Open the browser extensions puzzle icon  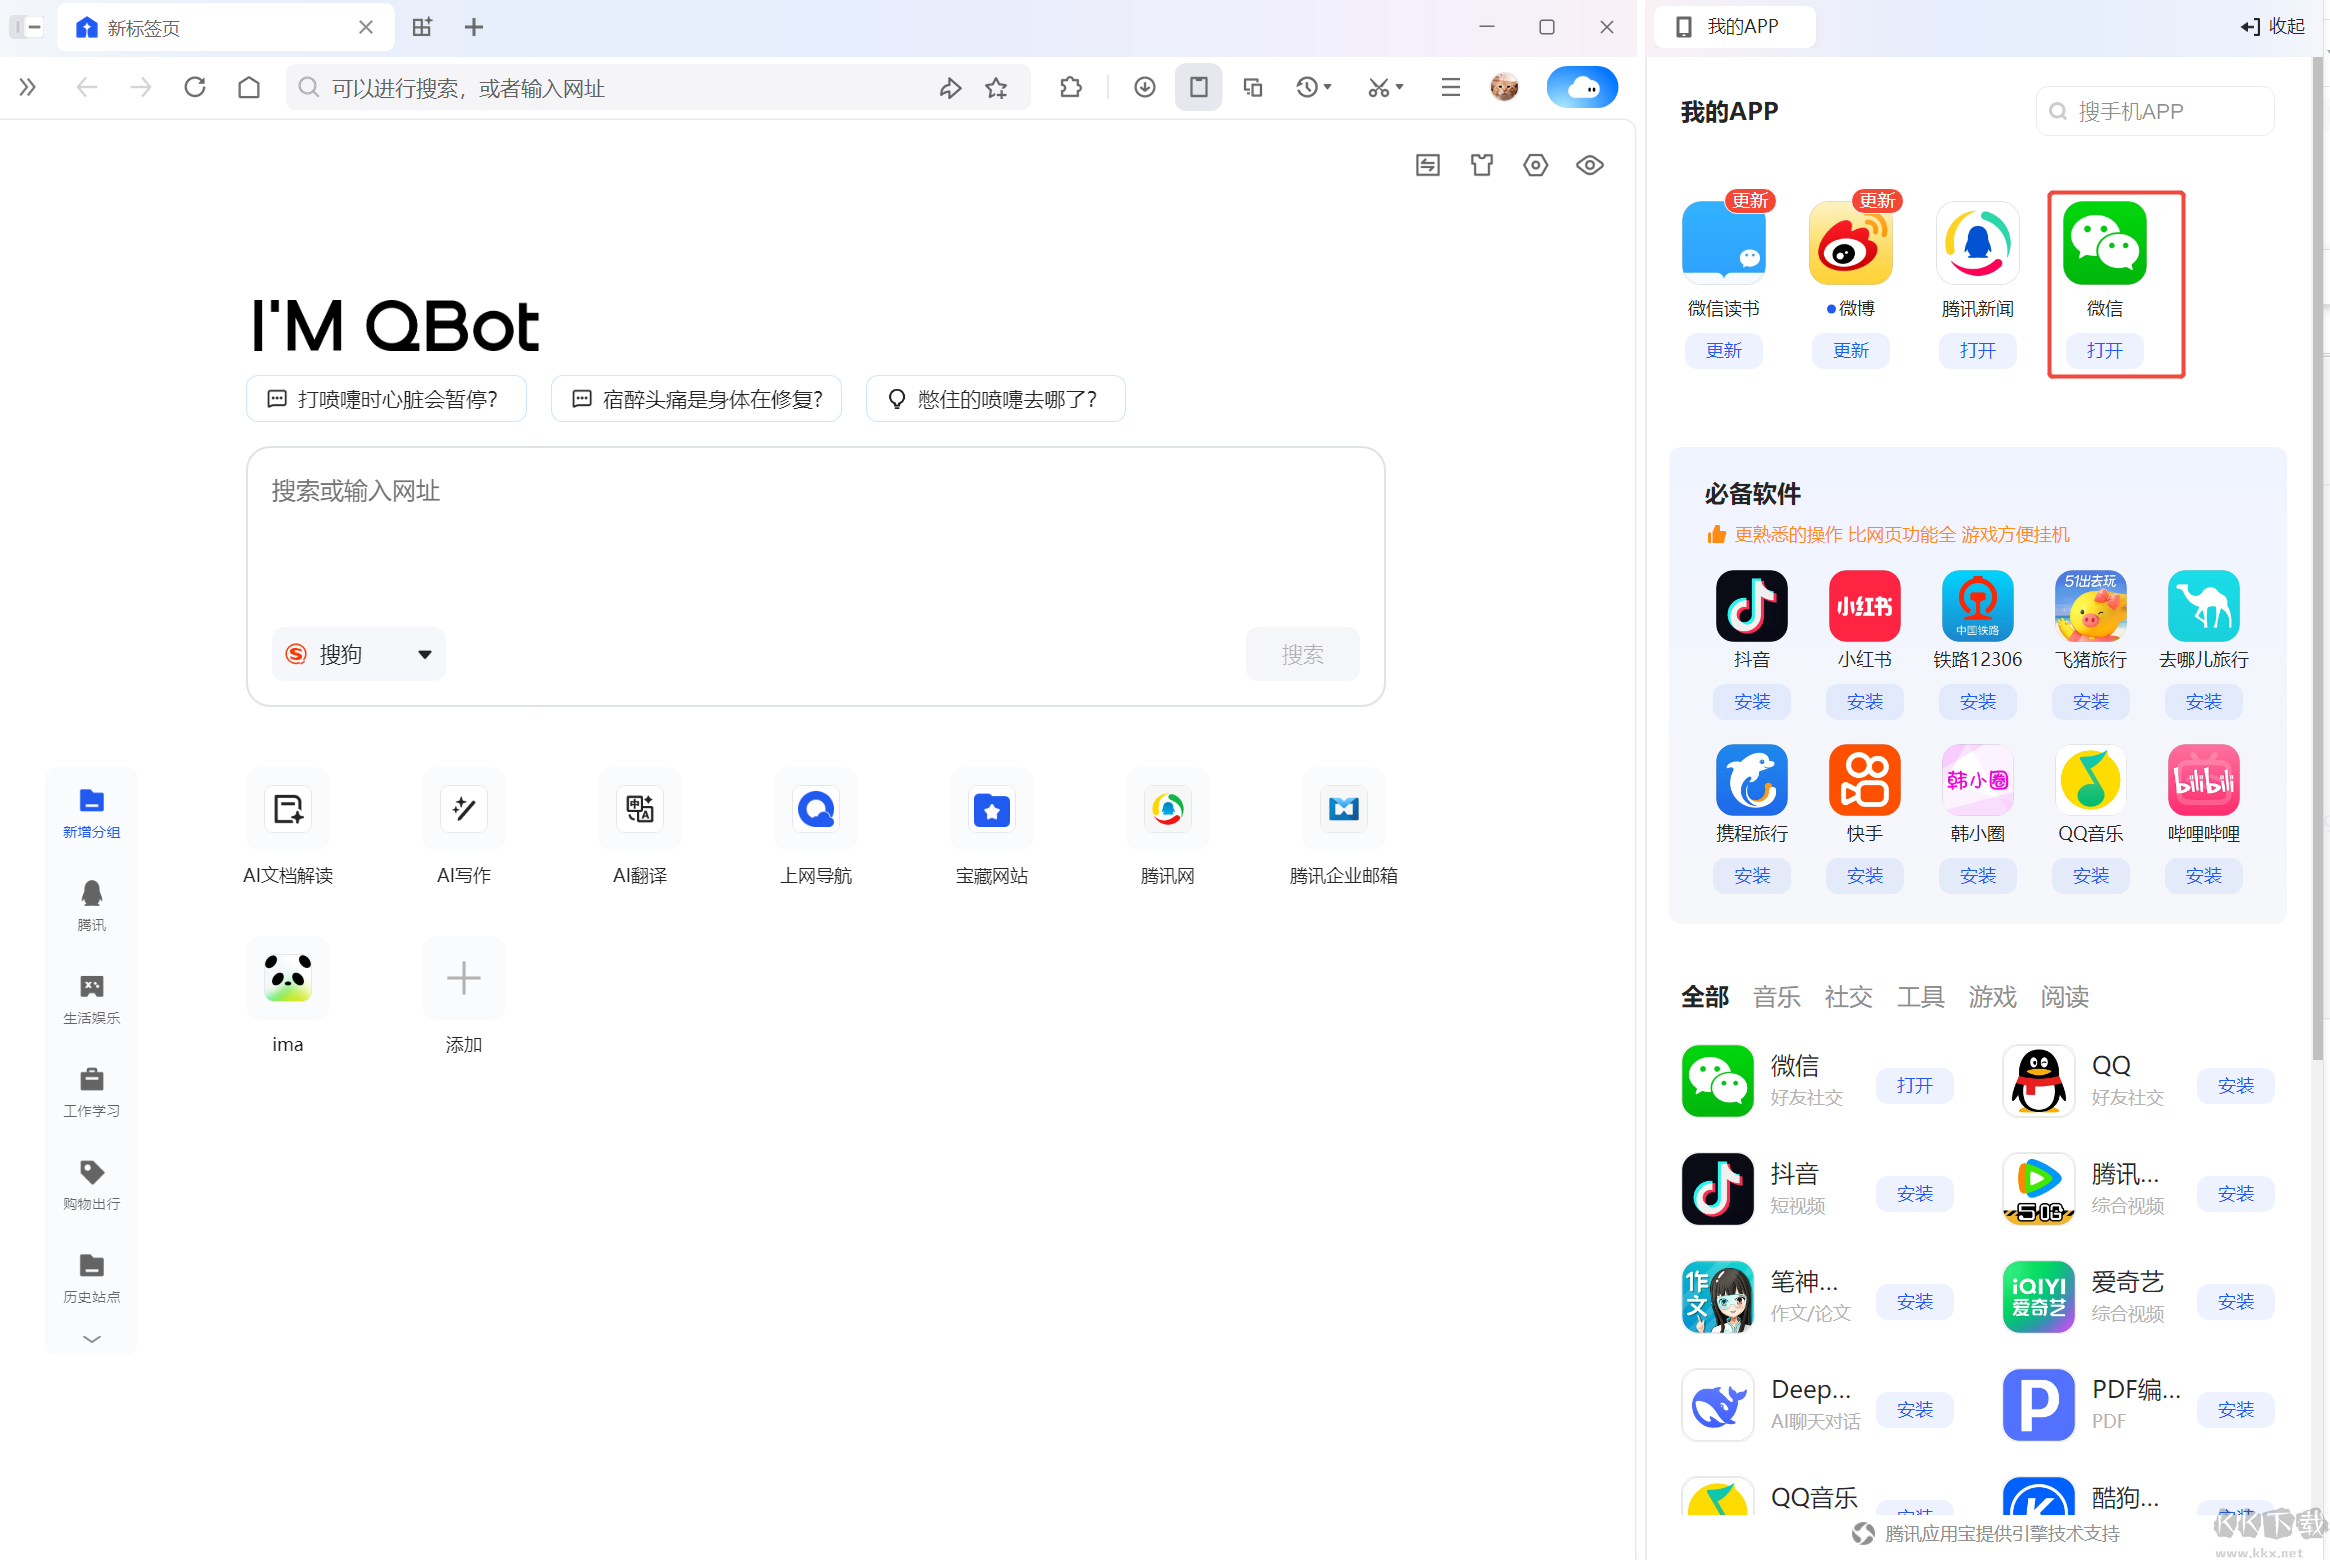1070,87
